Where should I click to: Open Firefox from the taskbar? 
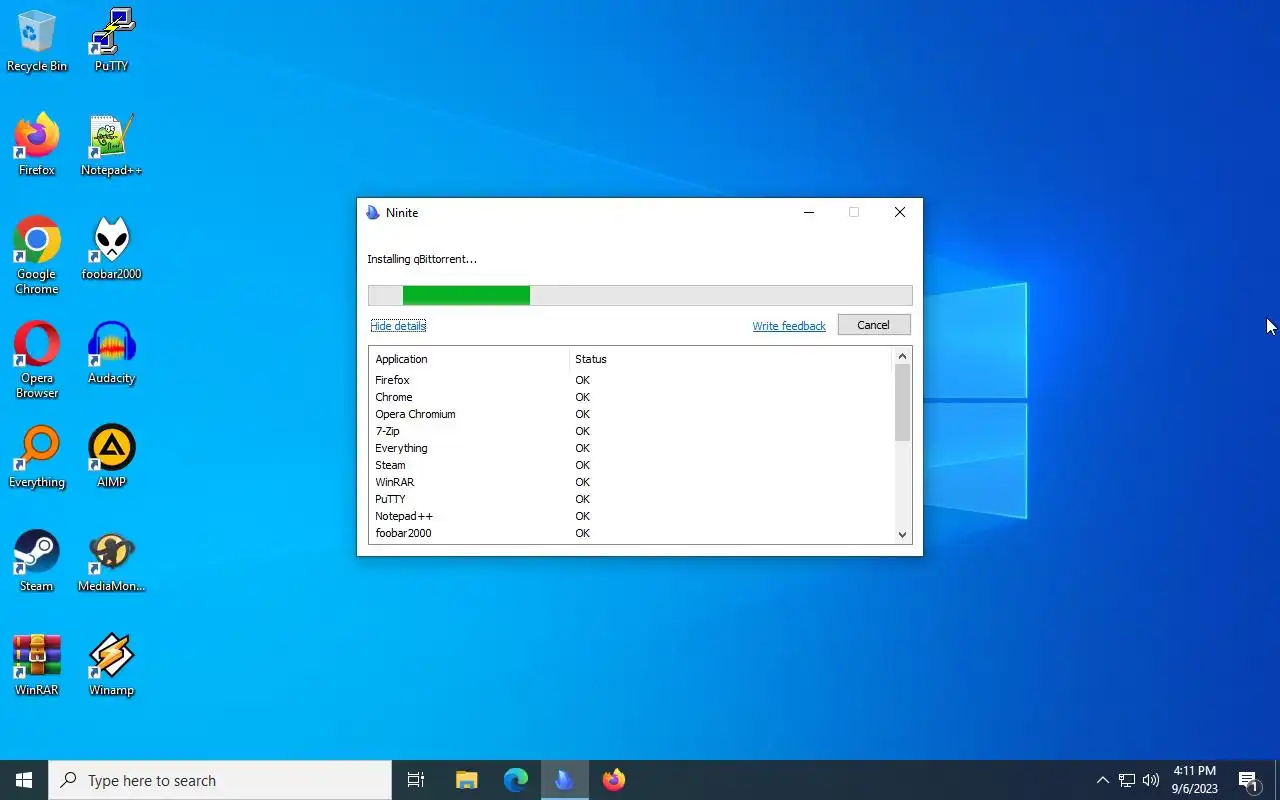click(x=613, y=780)
